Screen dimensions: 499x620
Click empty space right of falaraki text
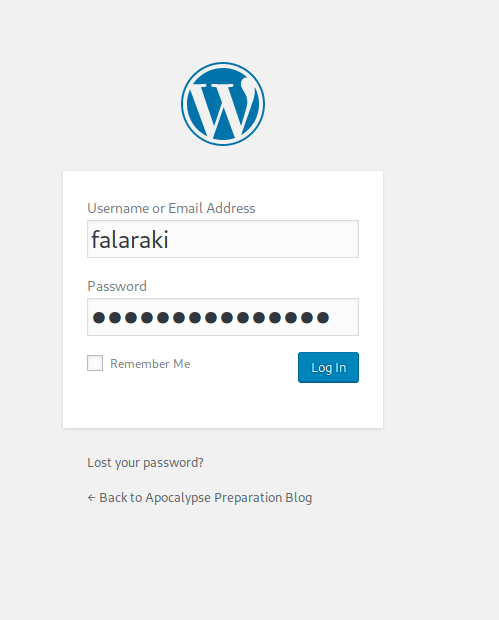pyautogui.click(x=265, y=239)
